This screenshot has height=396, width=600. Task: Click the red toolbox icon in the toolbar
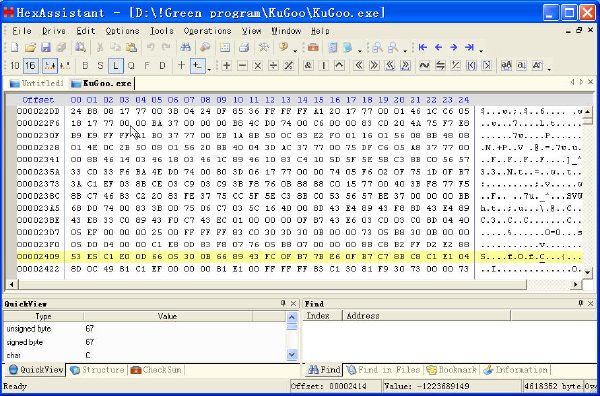[313, 47]
